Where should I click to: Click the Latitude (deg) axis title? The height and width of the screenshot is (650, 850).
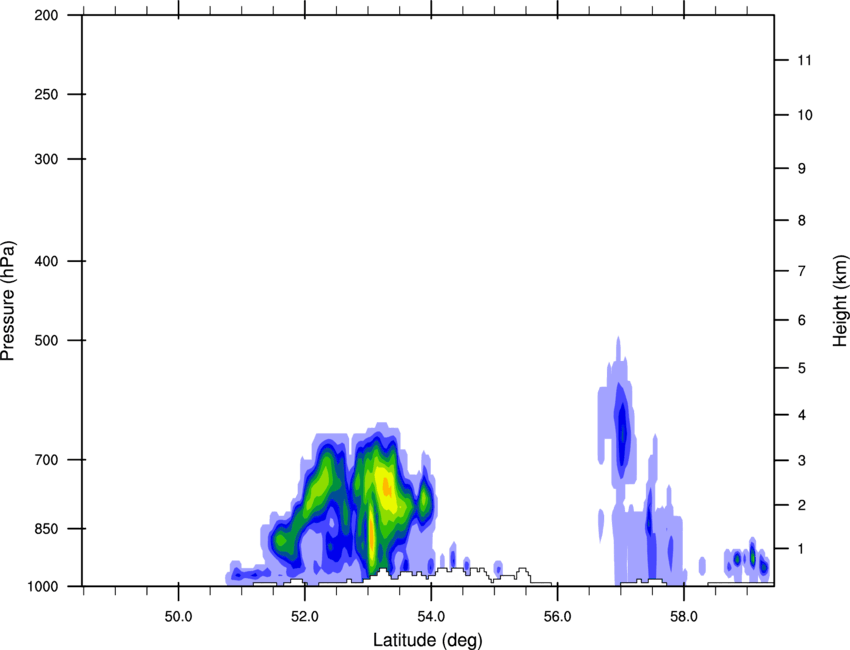[427, 640]
